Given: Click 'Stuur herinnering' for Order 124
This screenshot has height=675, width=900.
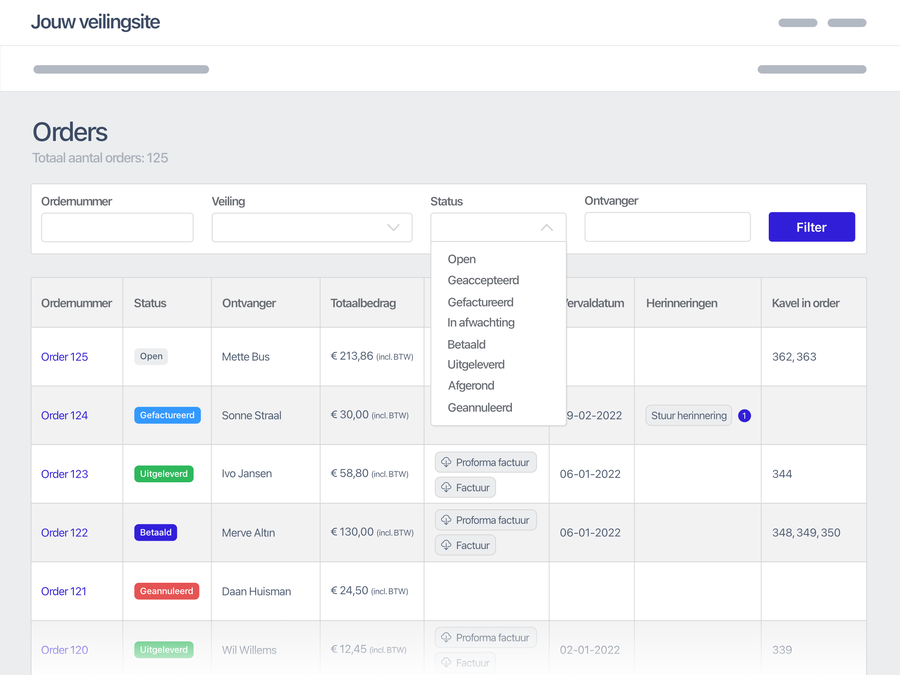Looking at the screenshot, I should click(689, 416).
